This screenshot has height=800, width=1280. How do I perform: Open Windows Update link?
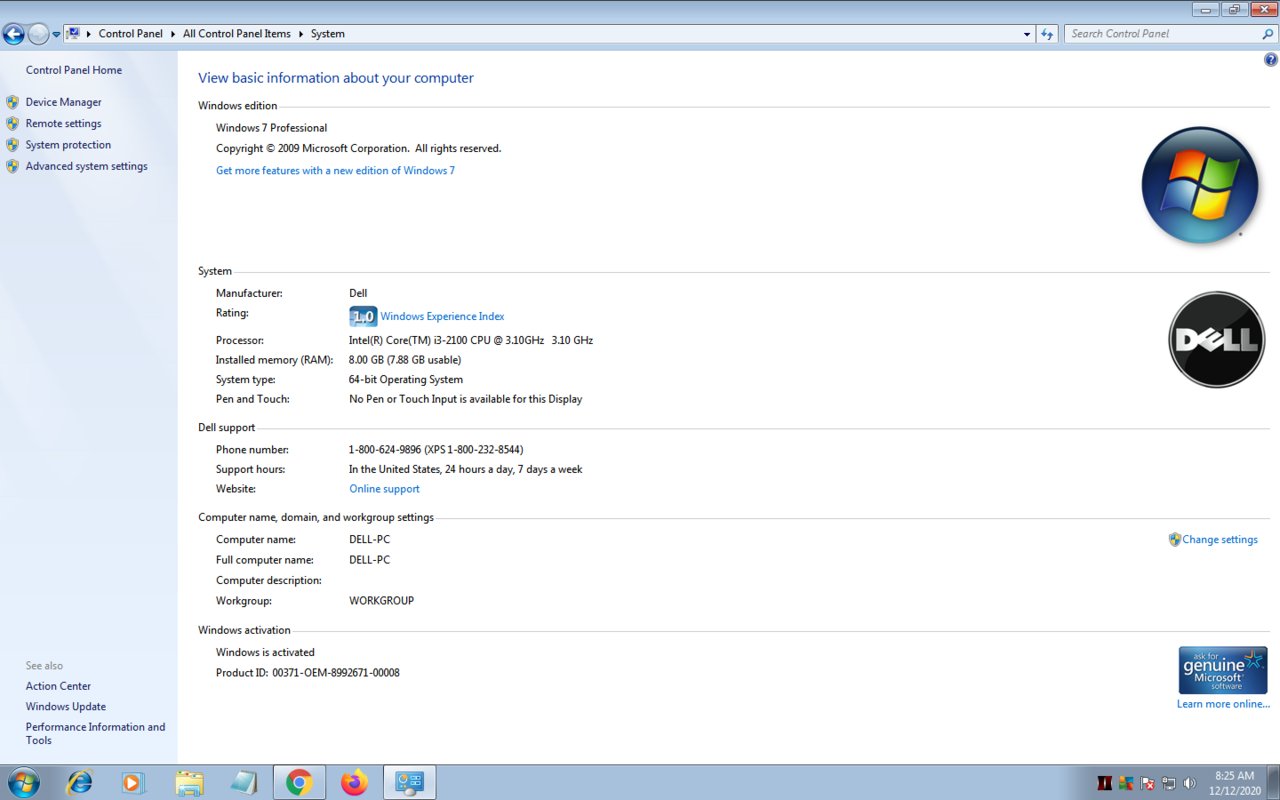66,707
